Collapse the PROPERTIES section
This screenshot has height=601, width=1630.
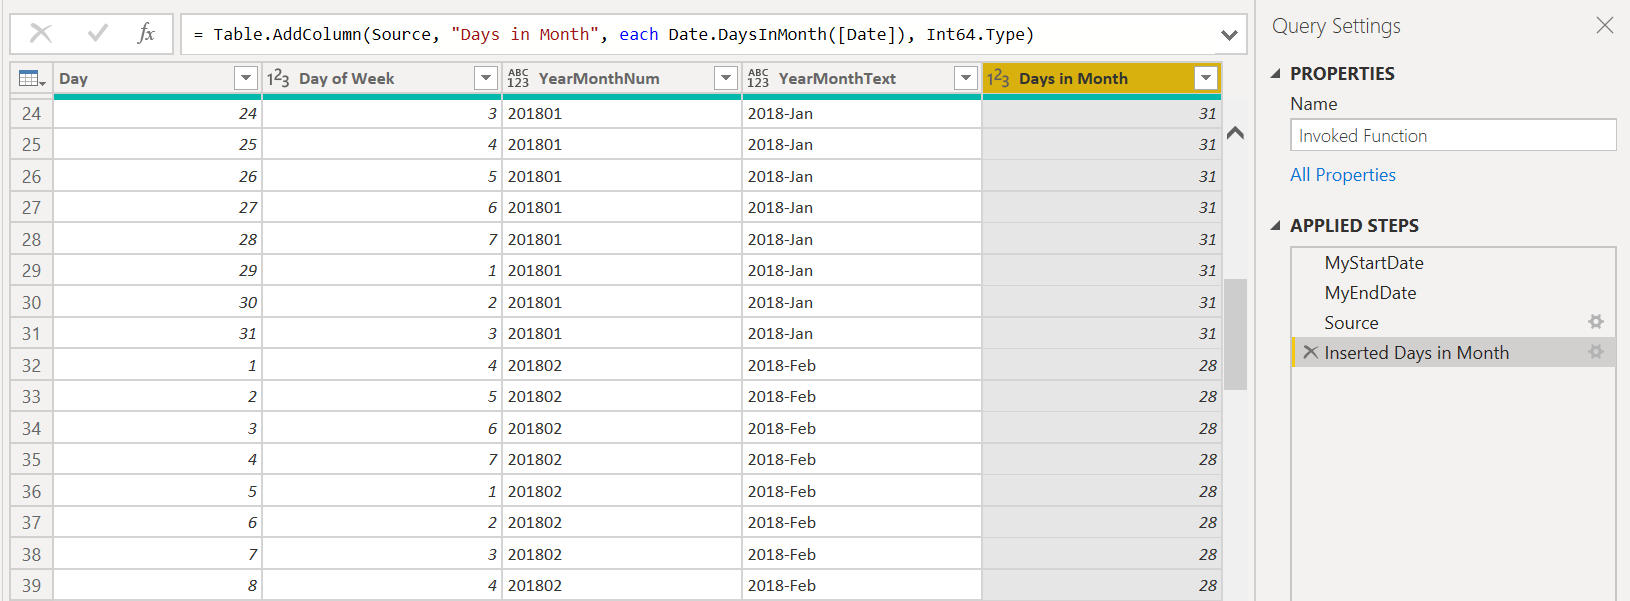1276,74
